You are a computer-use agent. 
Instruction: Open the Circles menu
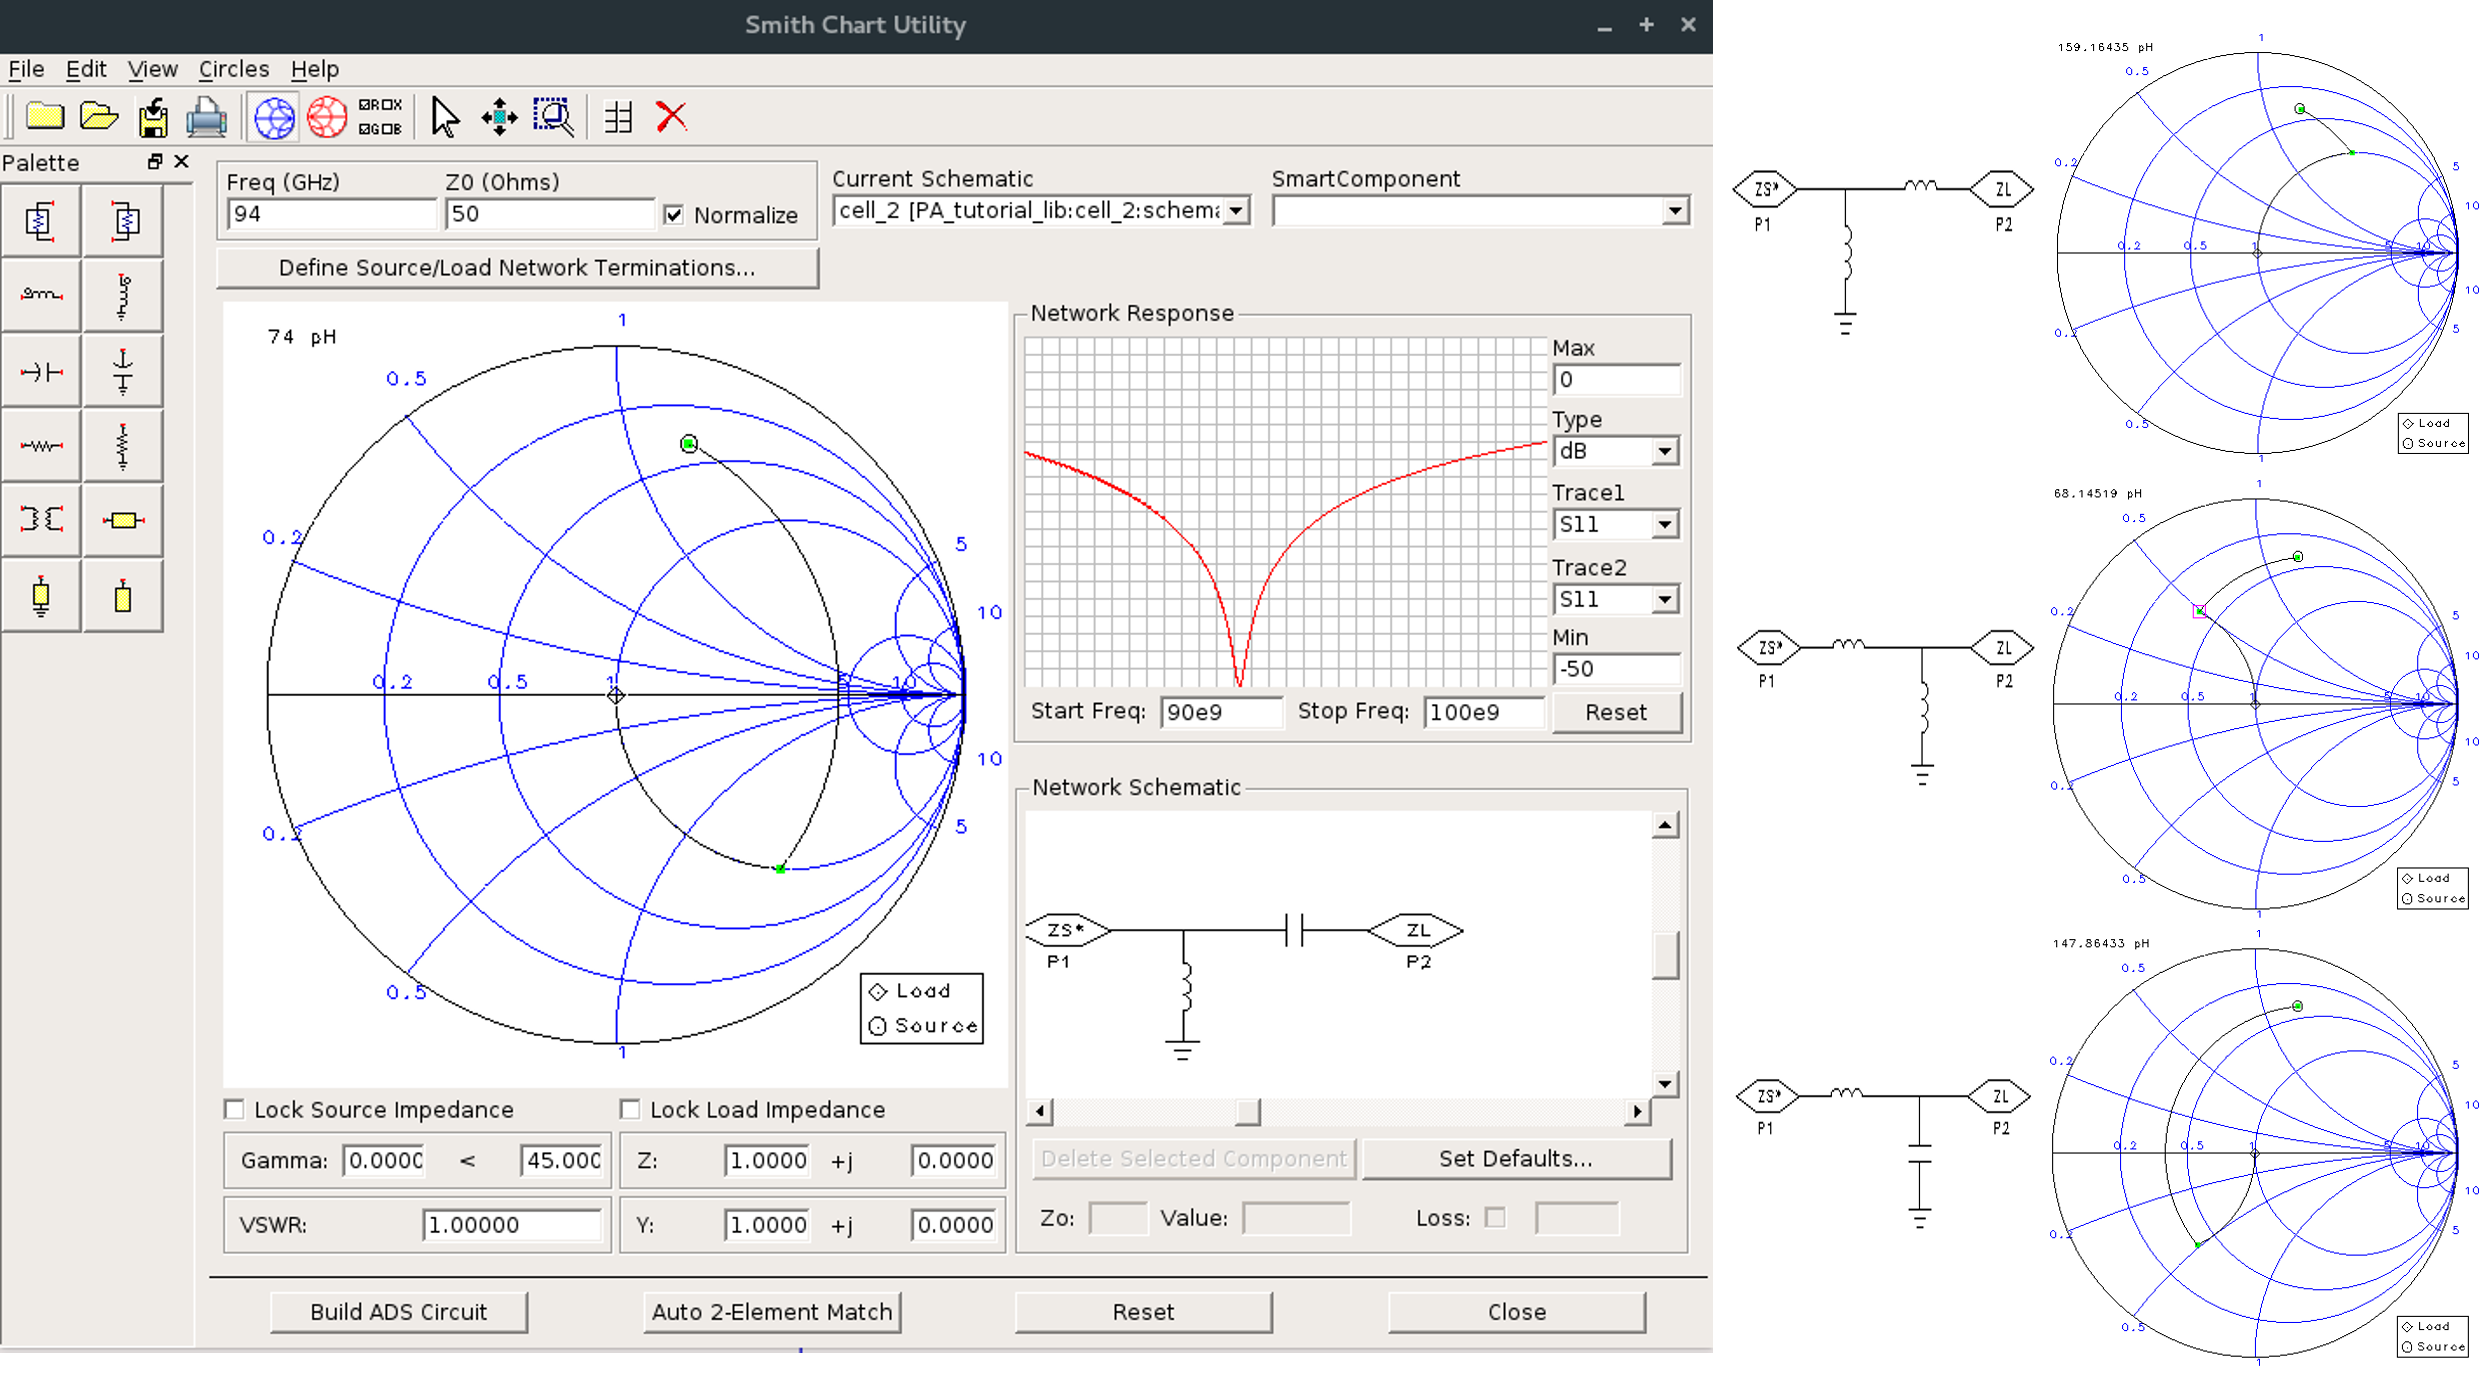234,69
